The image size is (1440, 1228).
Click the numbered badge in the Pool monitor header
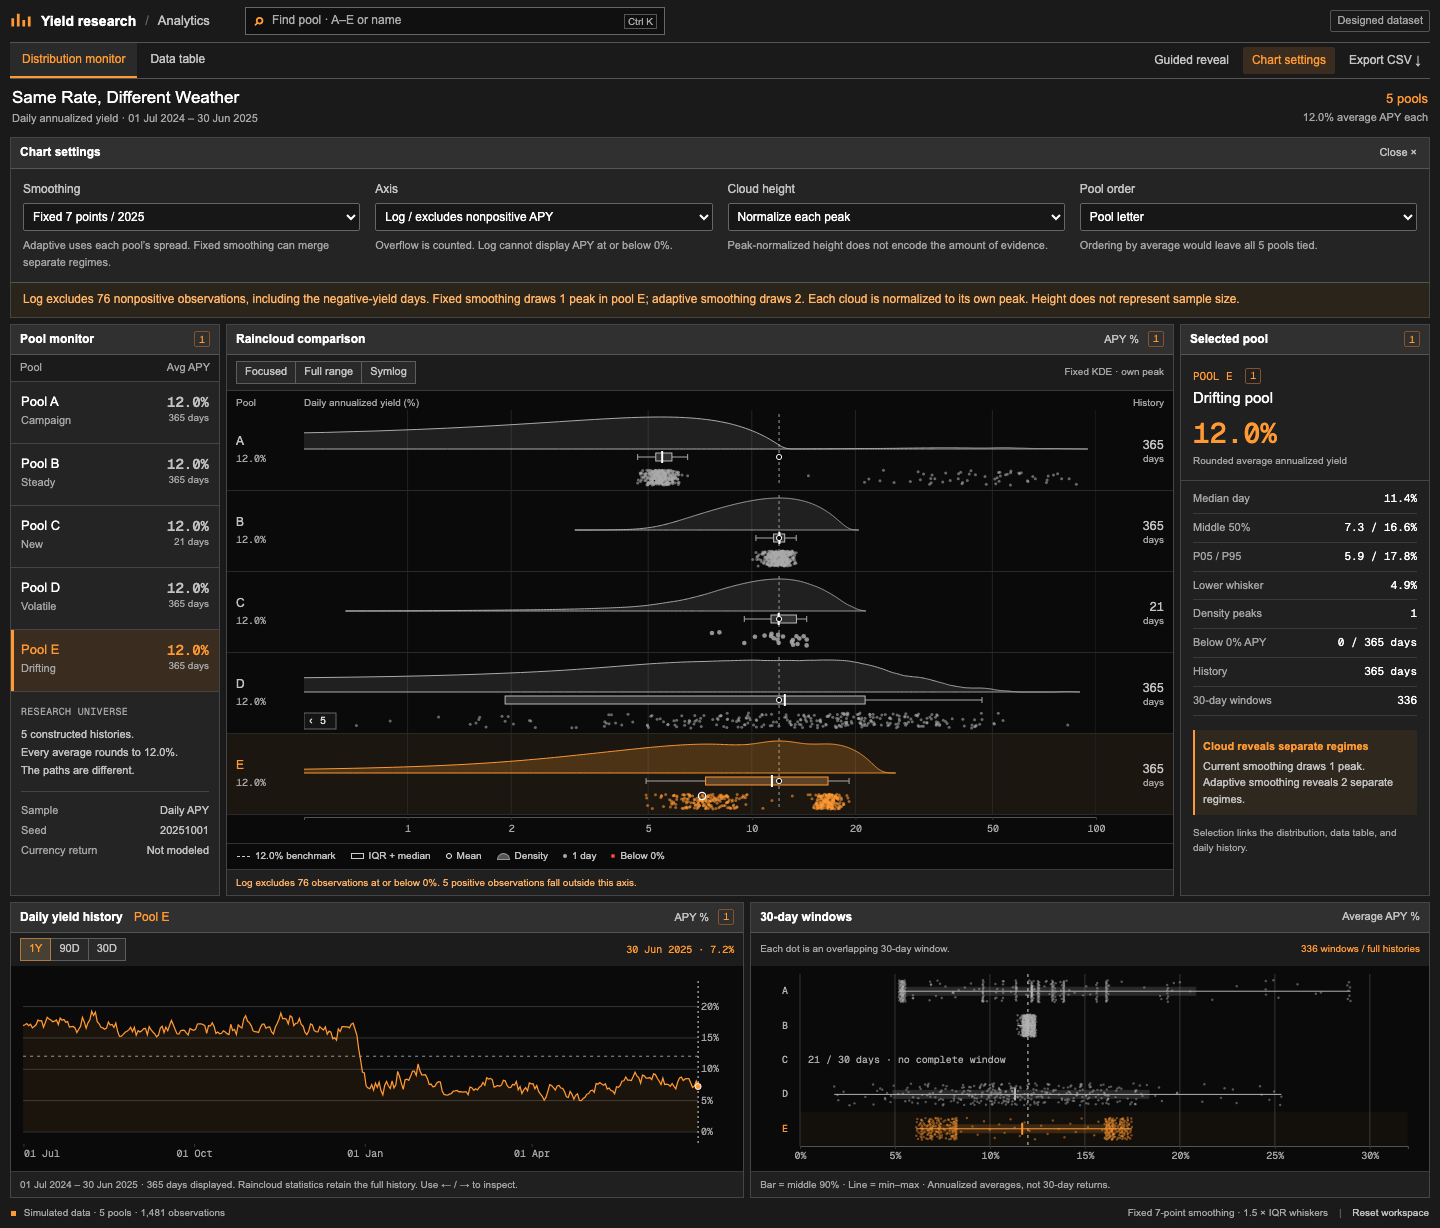202,339
